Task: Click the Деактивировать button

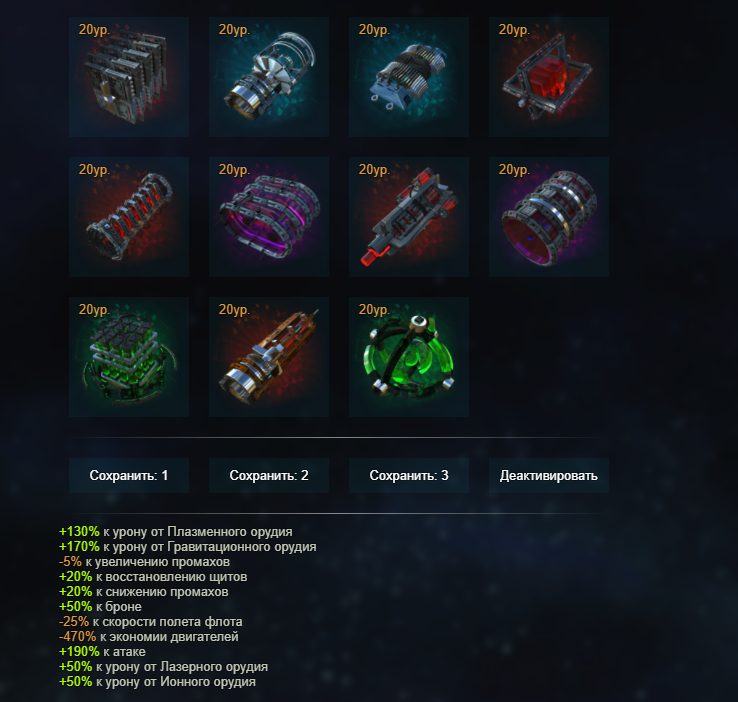Action: (x=549, y=475)
